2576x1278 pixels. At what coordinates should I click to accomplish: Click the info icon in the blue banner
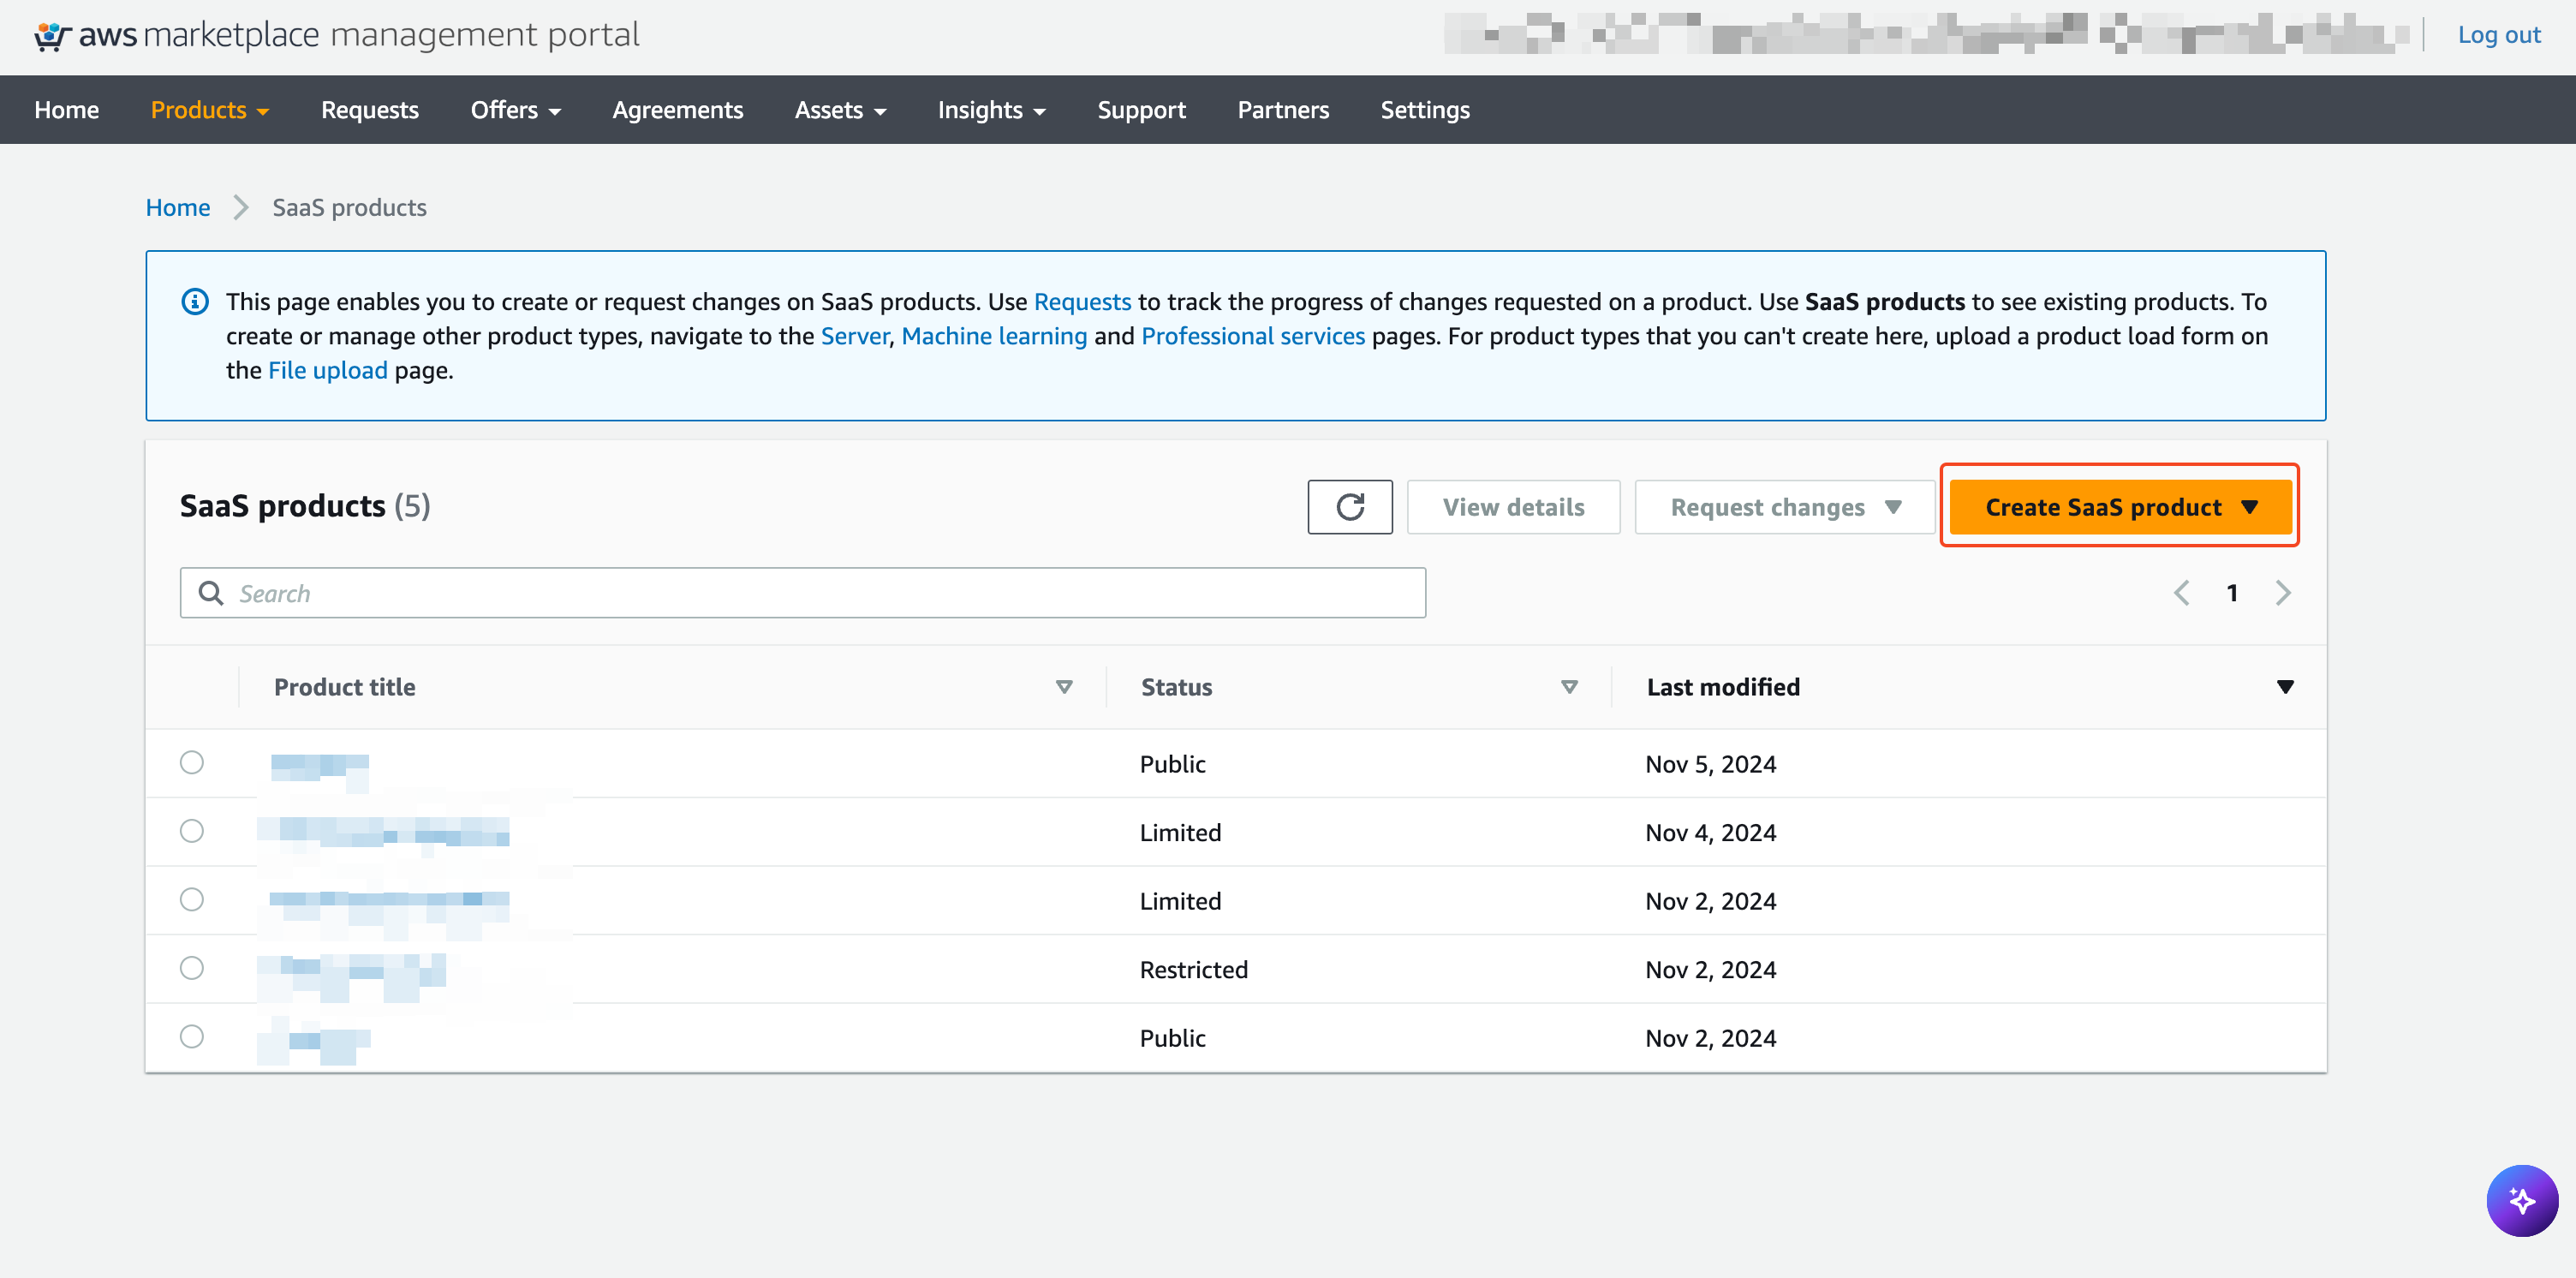coord(195,301)
